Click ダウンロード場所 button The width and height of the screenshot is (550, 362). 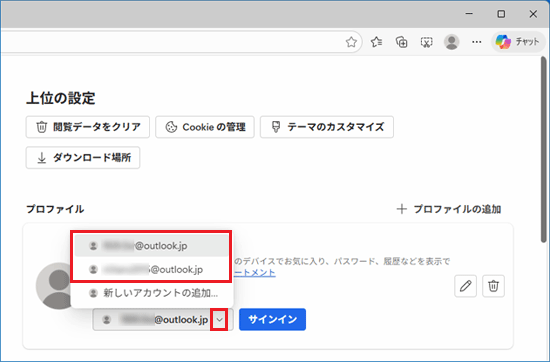(83, 157)
